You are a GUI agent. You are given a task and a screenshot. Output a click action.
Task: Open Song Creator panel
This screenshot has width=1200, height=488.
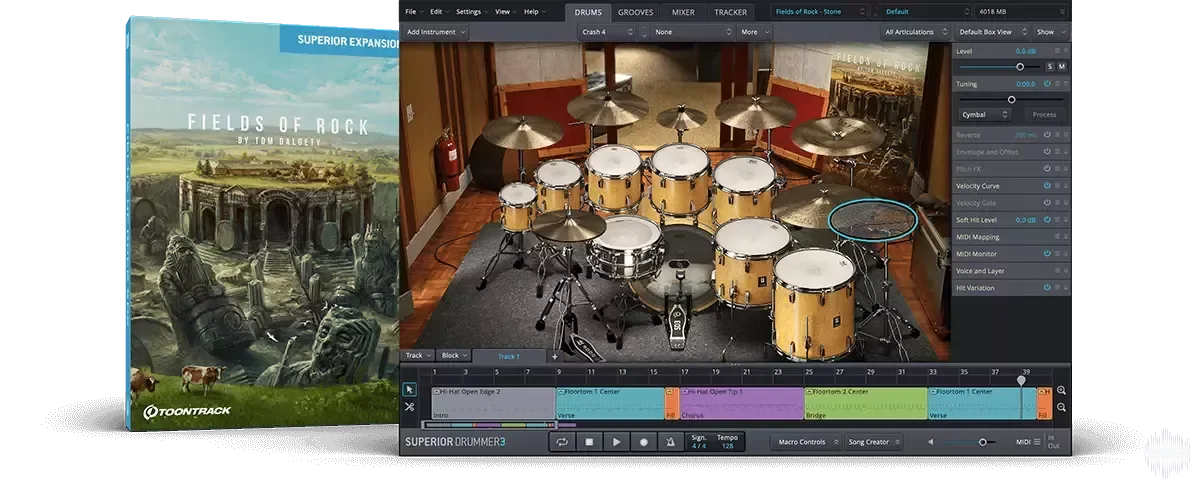(873, 442)
